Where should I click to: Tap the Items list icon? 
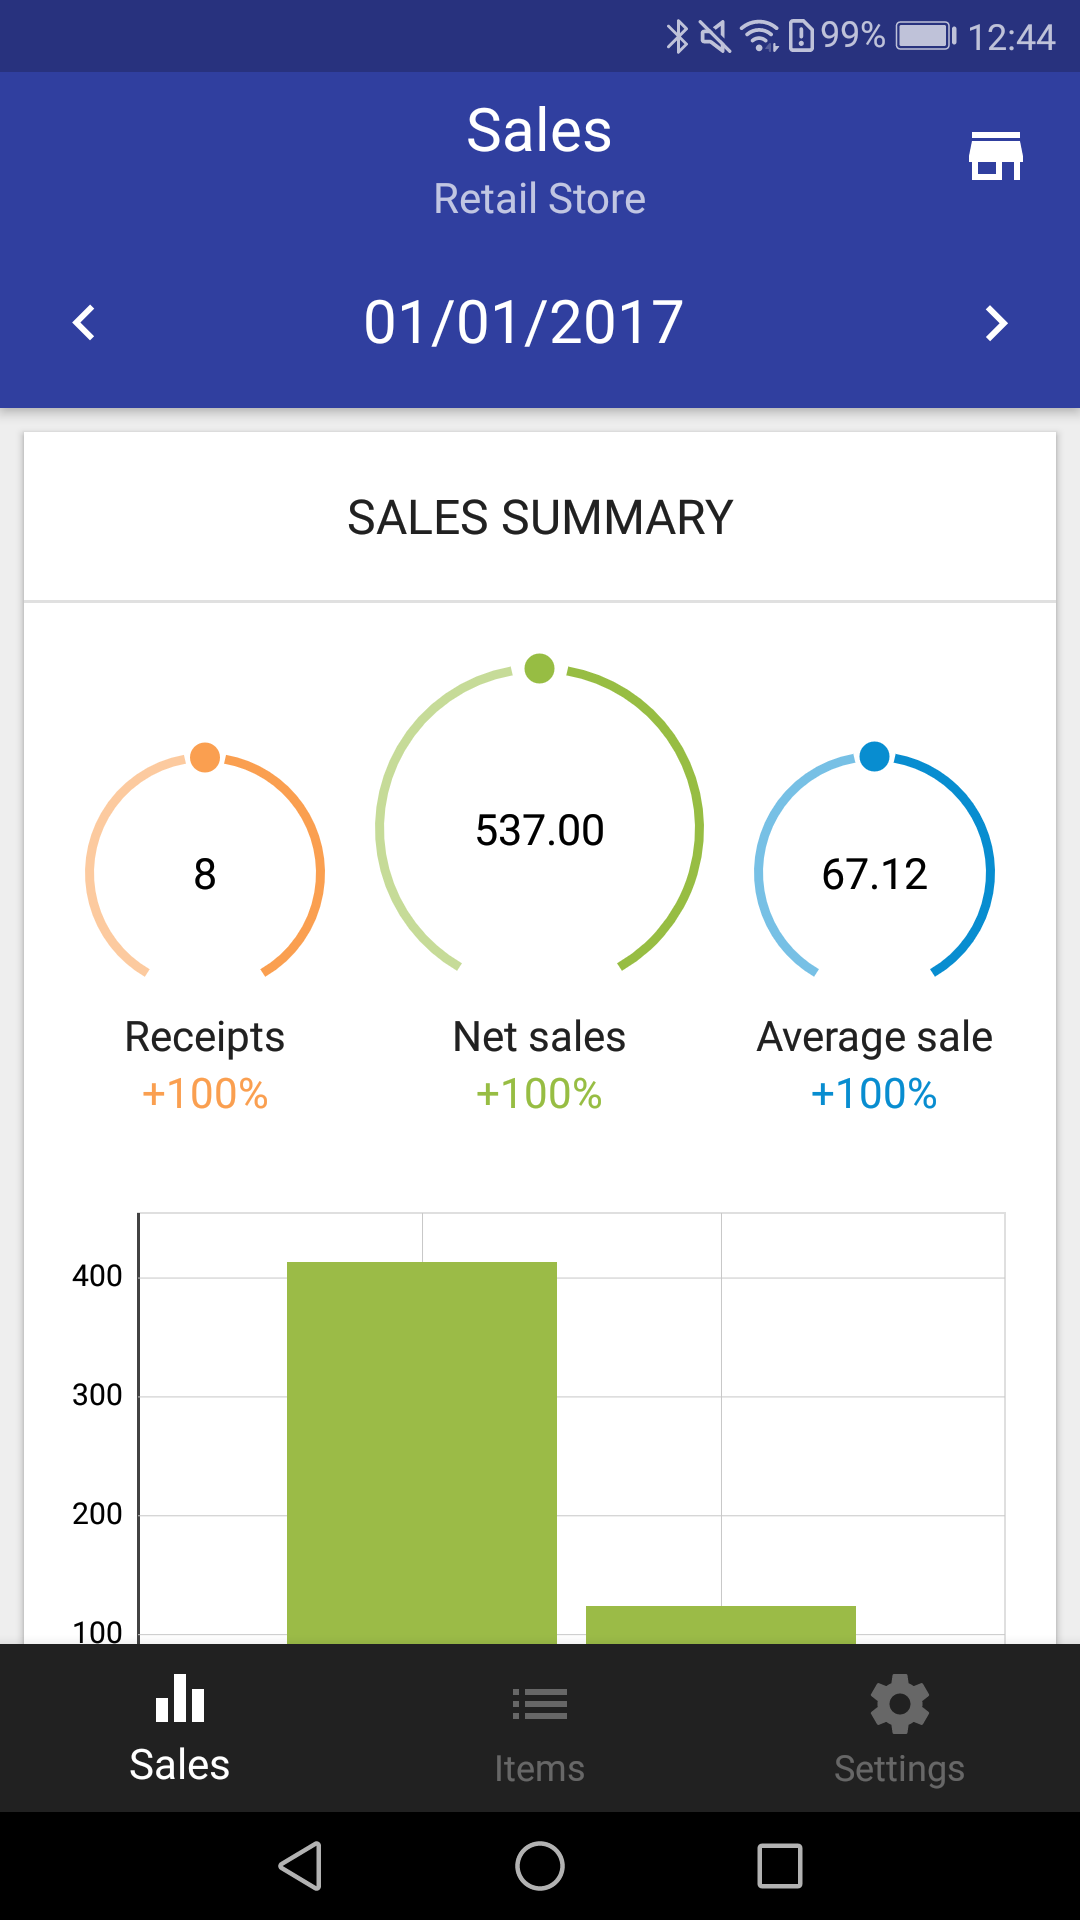tap(540, 1703)
